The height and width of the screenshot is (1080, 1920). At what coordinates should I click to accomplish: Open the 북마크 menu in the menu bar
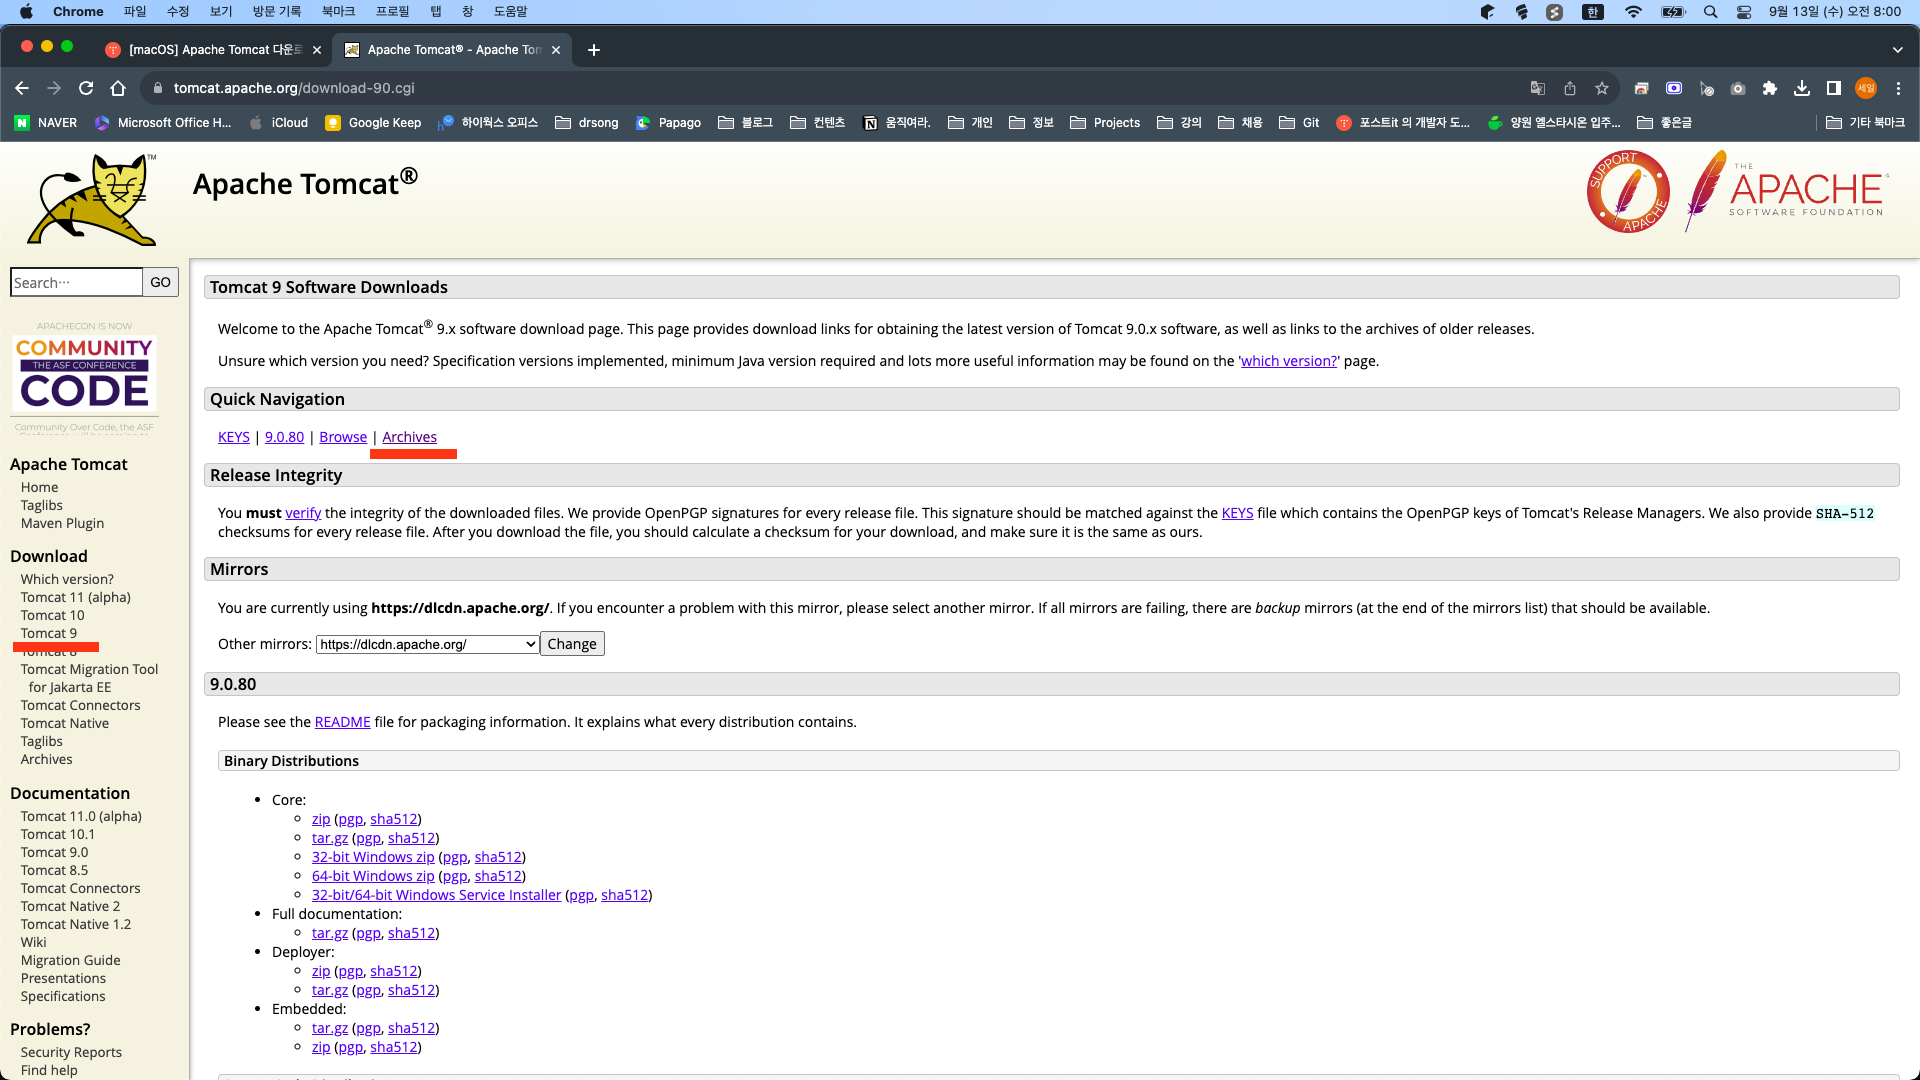point(338,12)
